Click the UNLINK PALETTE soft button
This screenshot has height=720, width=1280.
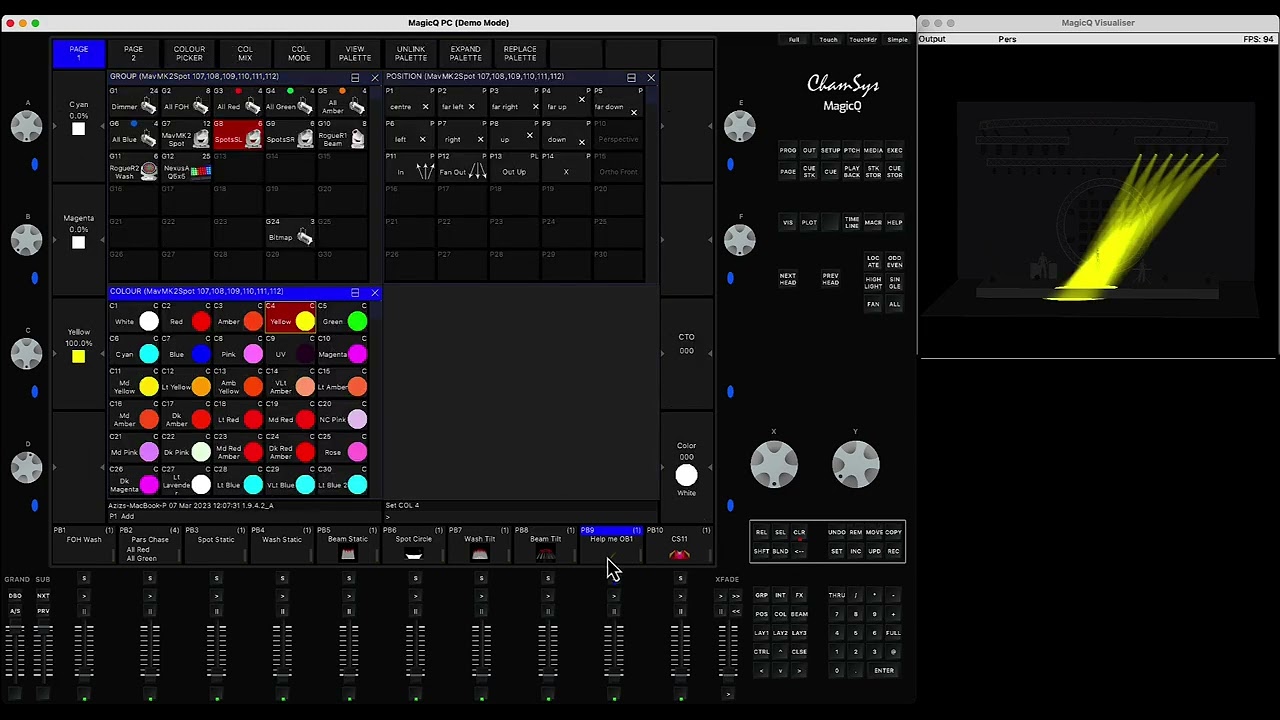[410, 53]
